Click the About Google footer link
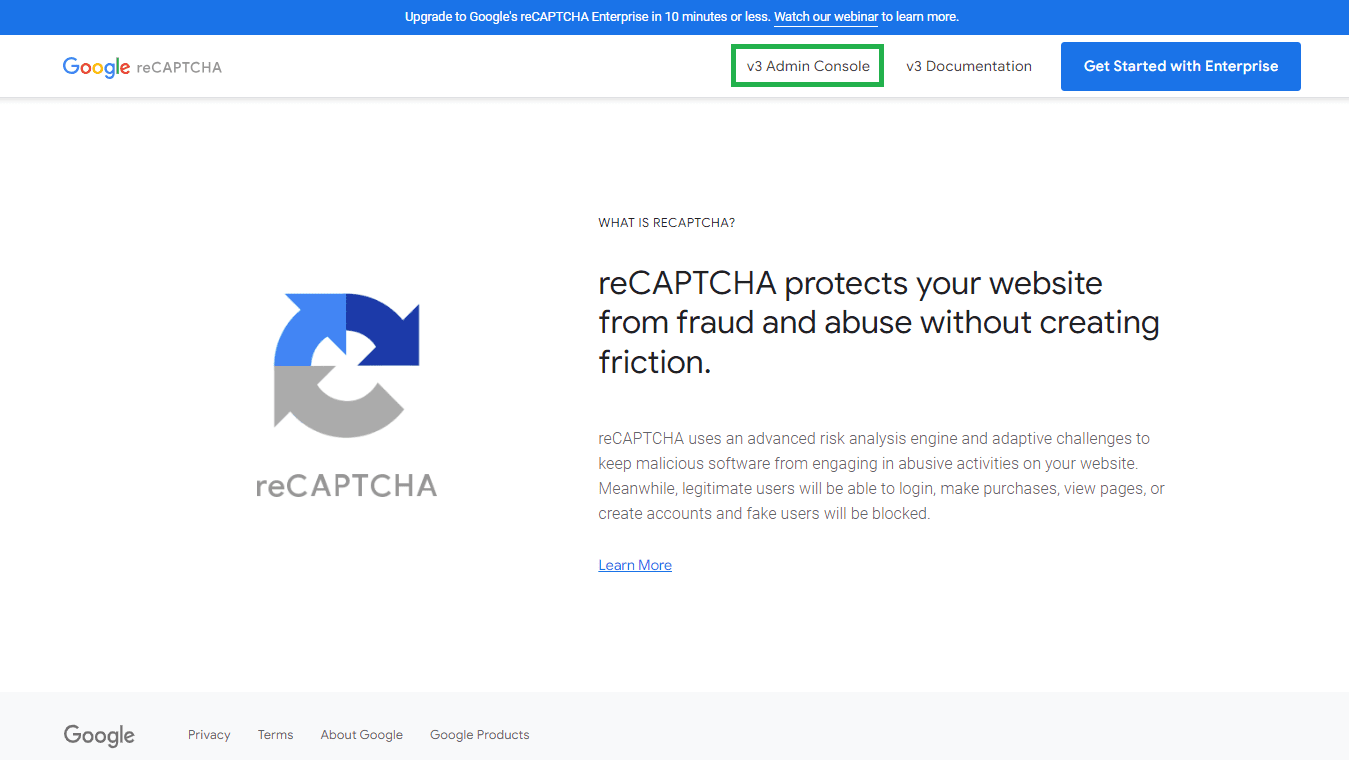Viewport: 1349px width, 760px height. (361, 734)
